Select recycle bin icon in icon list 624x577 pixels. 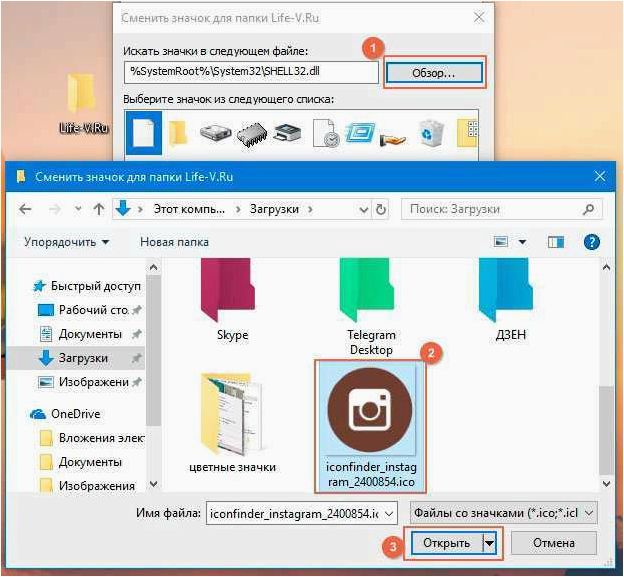coord(430,134)
